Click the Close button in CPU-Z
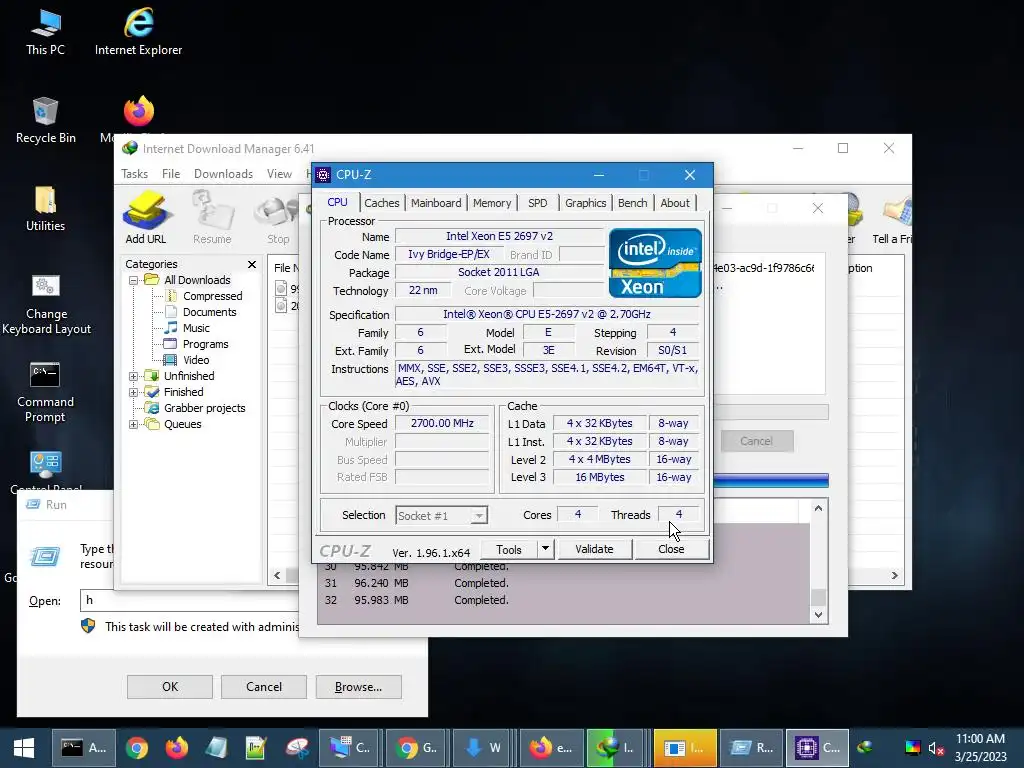 (671, 549)
